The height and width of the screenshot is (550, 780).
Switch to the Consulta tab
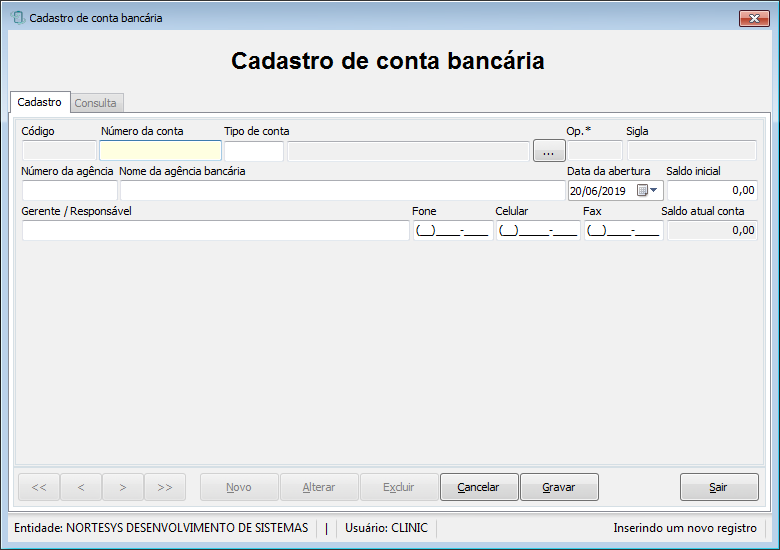[x=96, y=103]
